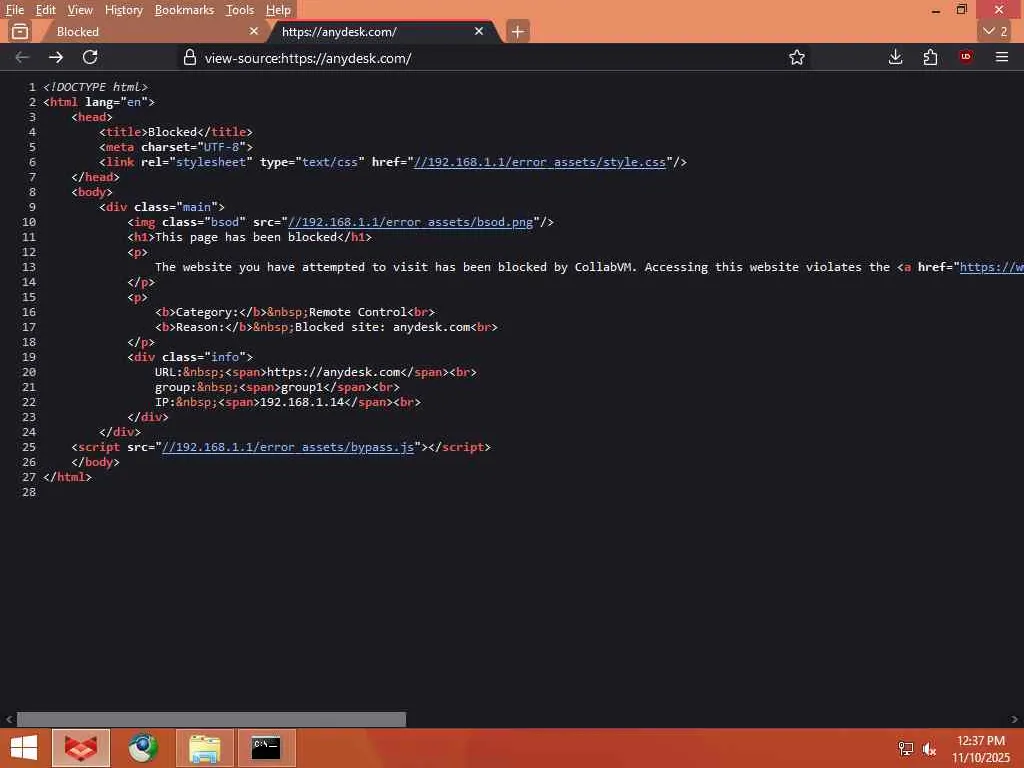Open the Bookmarks menu
Screen dimensions: 1024x768
click(184, 10)
